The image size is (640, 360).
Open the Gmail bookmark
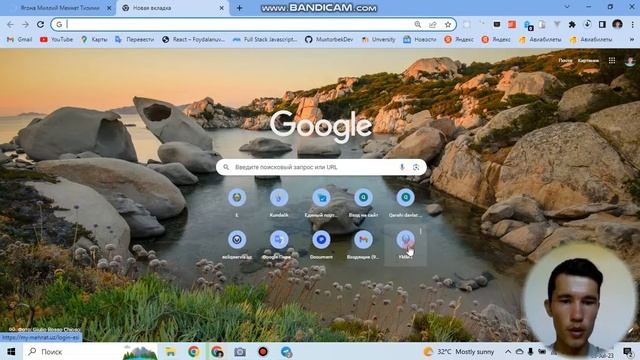point(20,40)
